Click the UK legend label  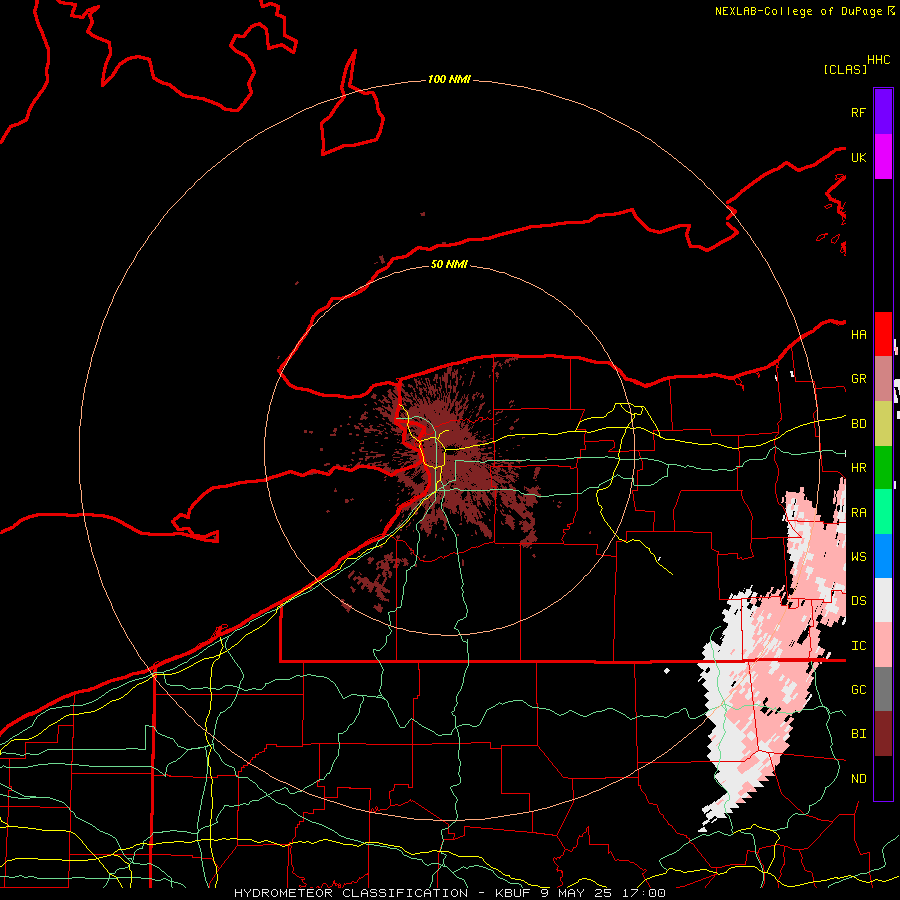coord(859,157)
